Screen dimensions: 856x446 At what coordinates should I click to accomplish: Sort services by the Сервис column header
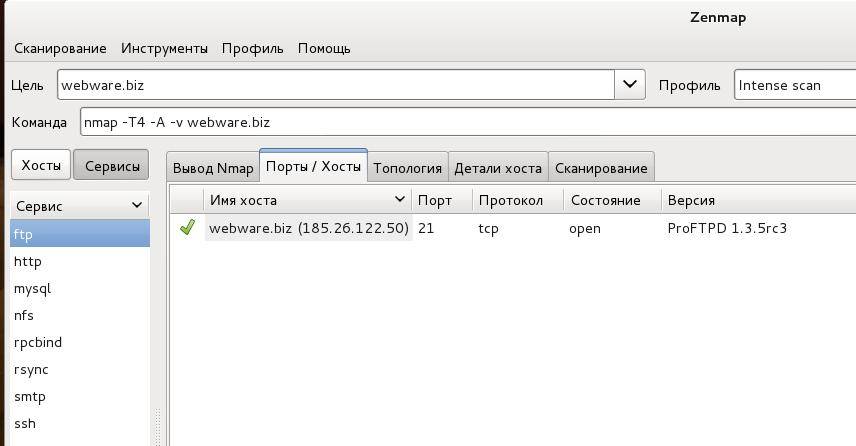pos(79,205)
